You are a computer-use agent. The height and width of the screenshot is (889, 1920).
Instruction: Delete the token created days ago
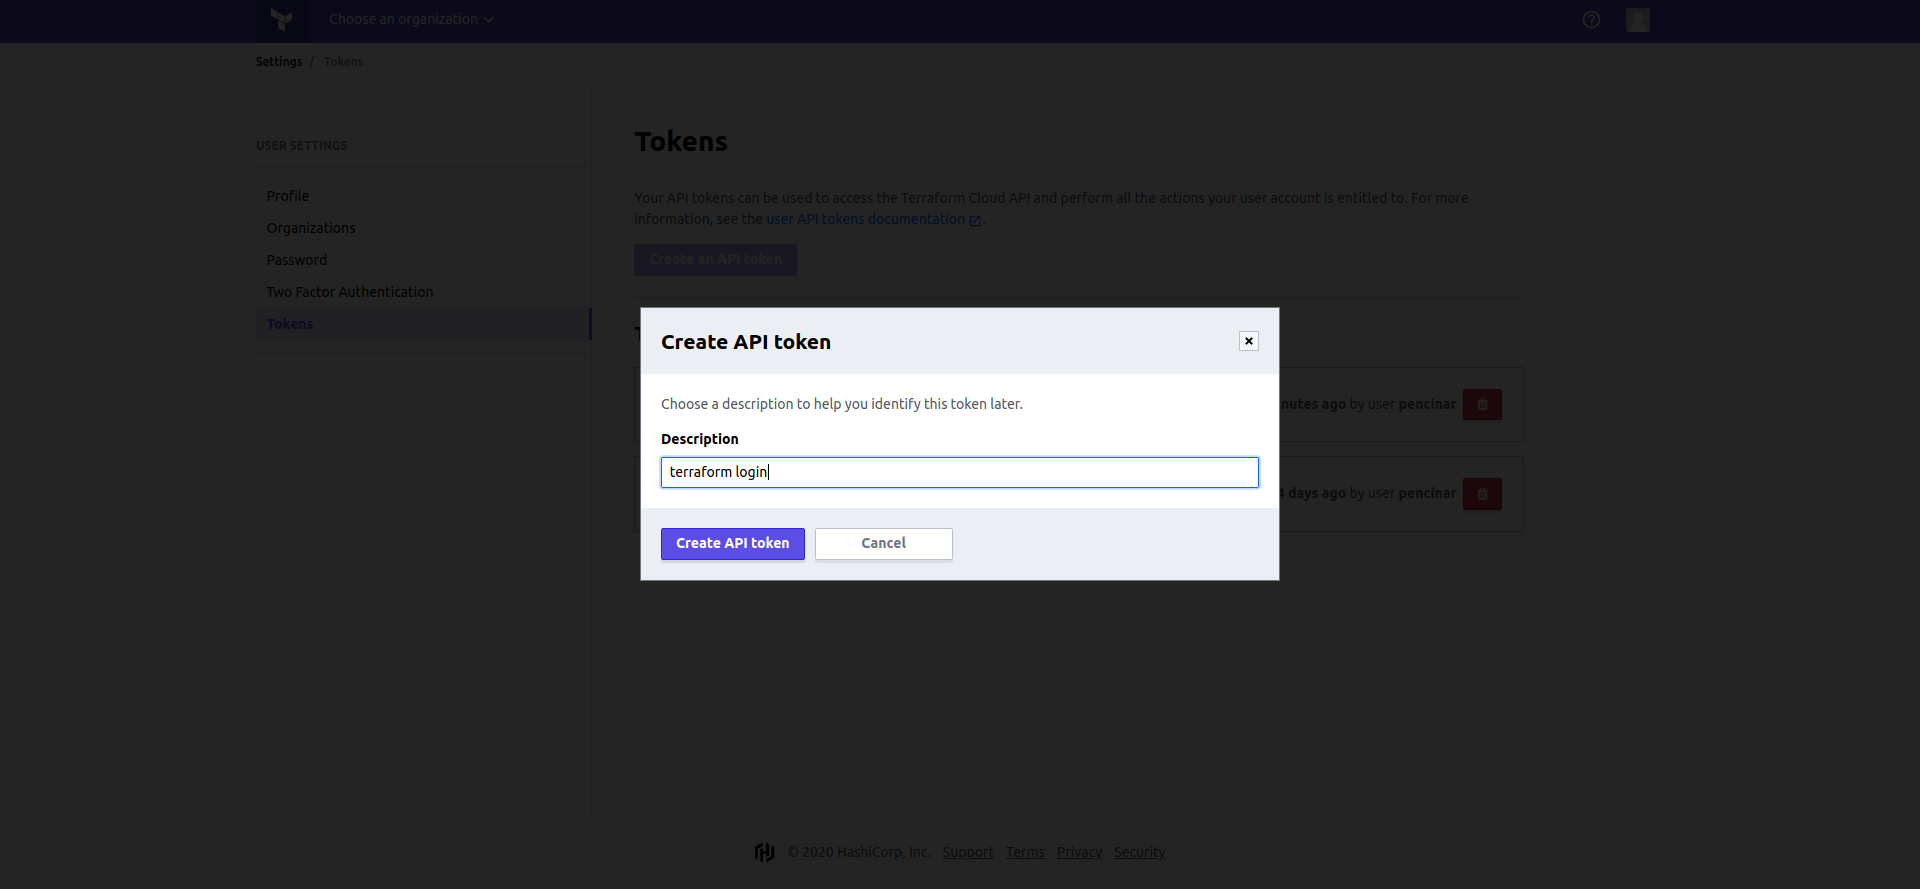click(1482, 494)
